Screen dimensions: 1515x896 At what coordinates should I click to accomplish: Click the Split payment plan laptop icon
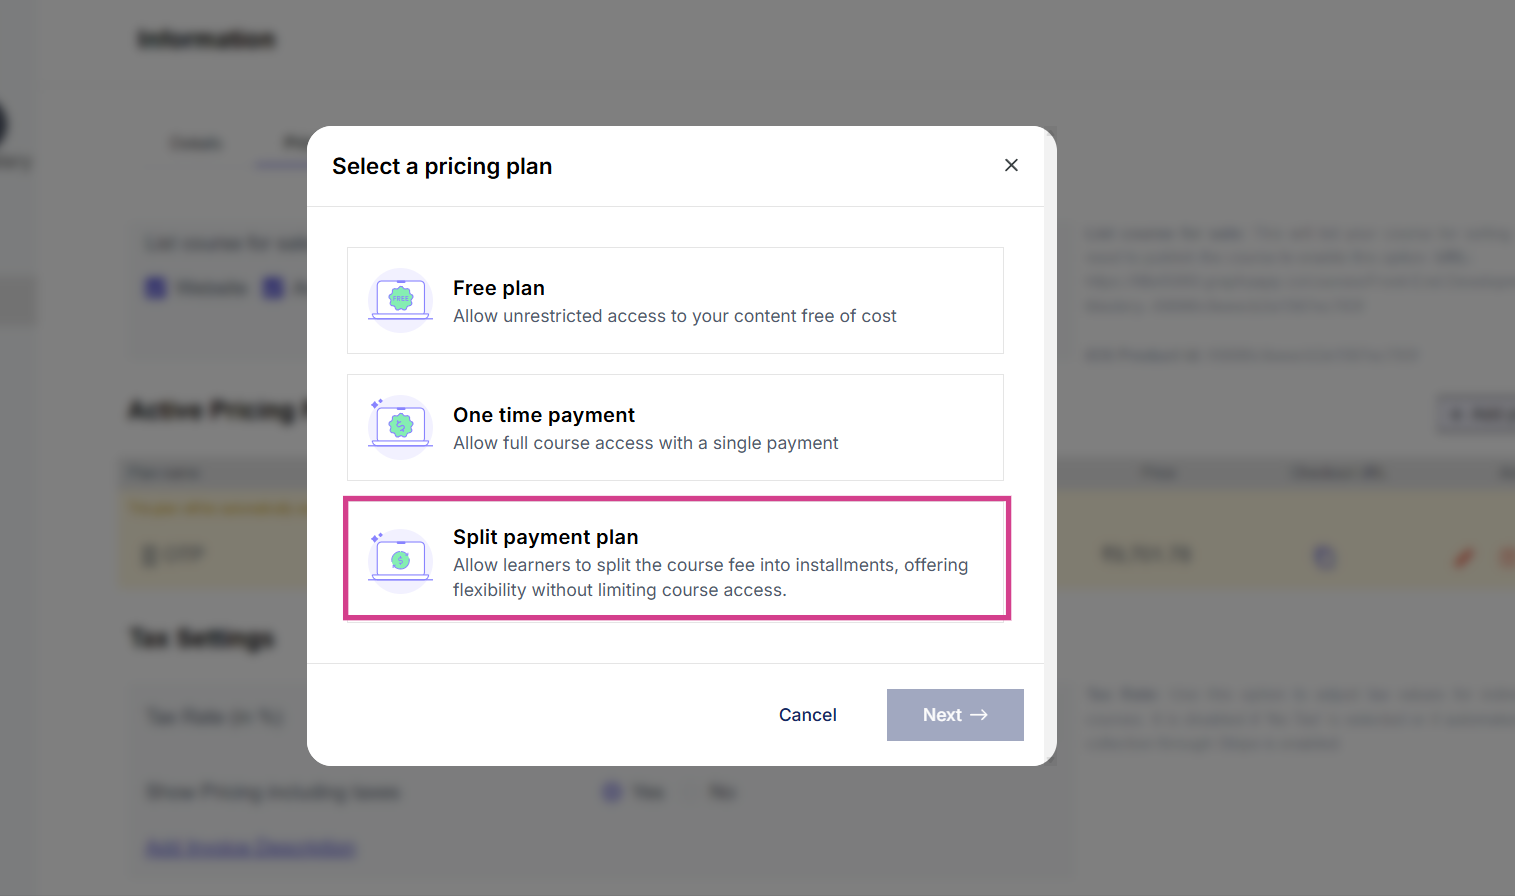pyautogui.click(x=400, y=560)
